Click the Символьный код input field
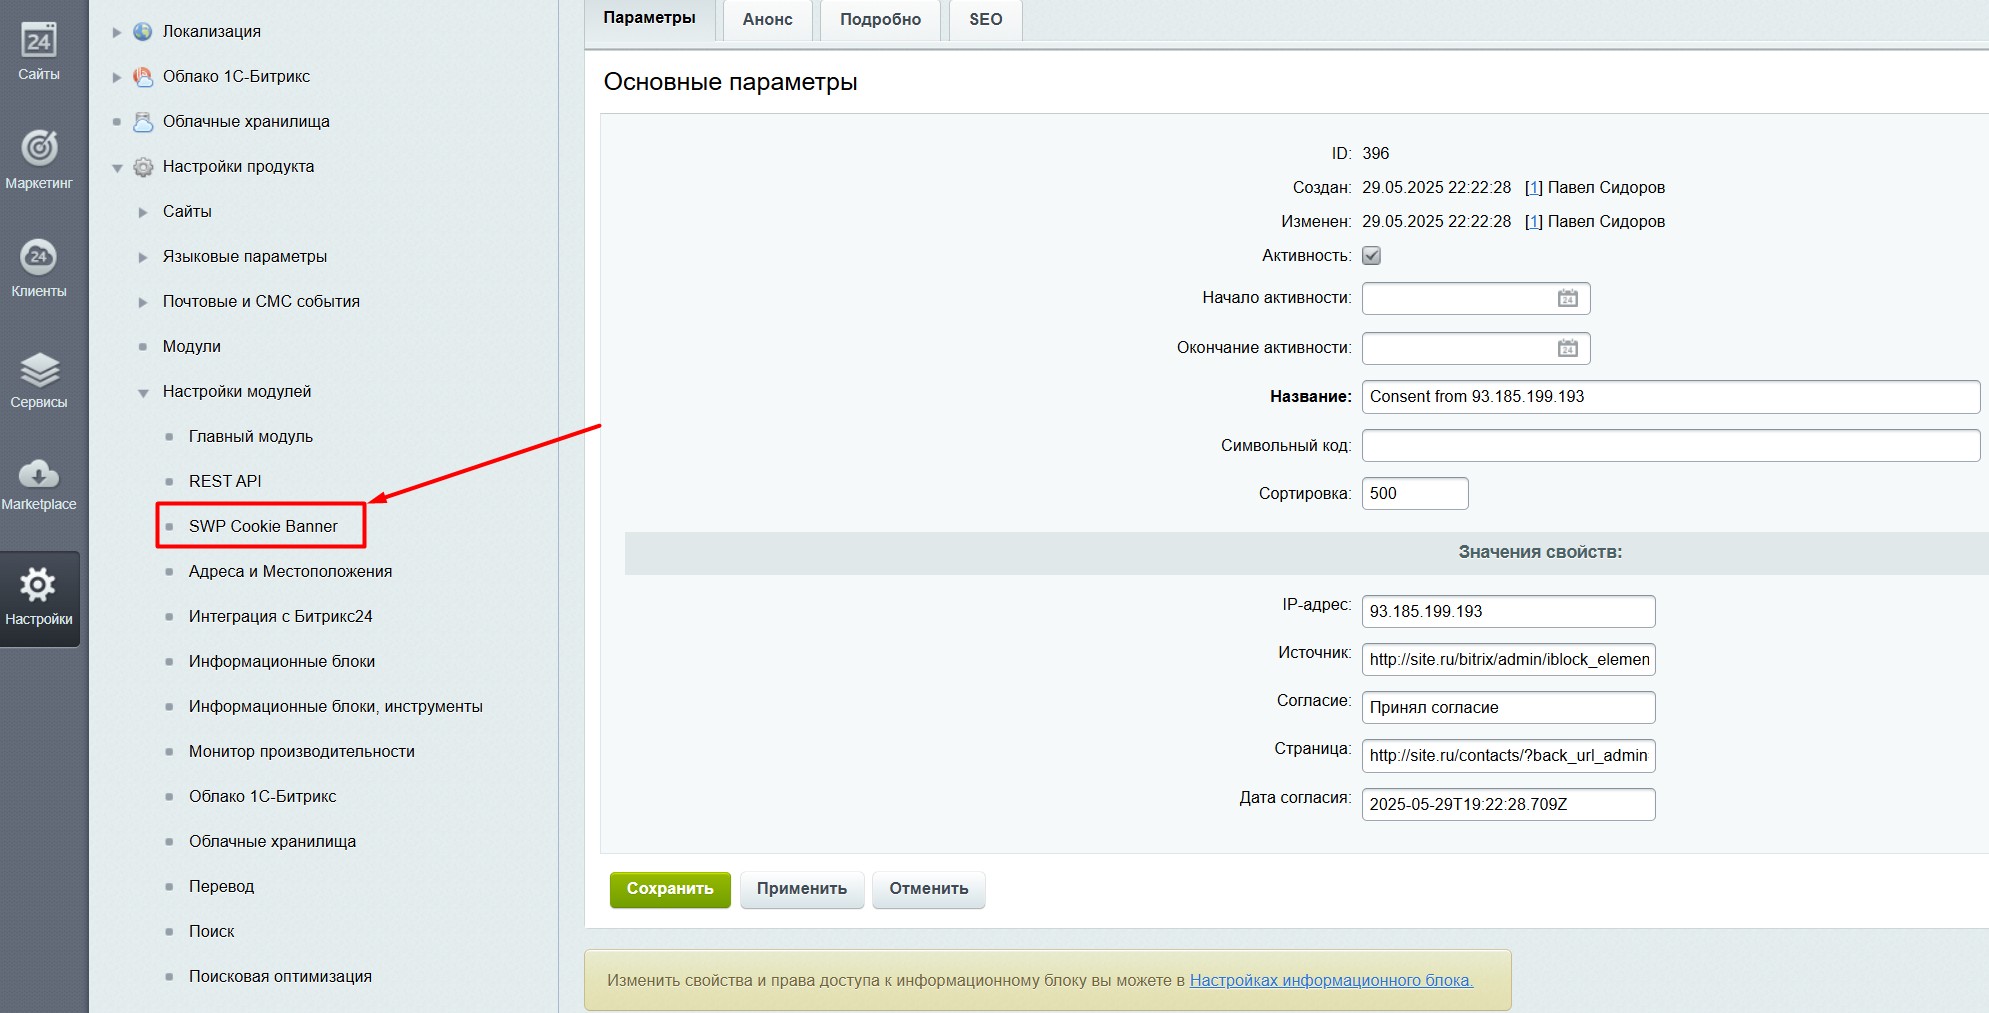 coord(1670,446)
